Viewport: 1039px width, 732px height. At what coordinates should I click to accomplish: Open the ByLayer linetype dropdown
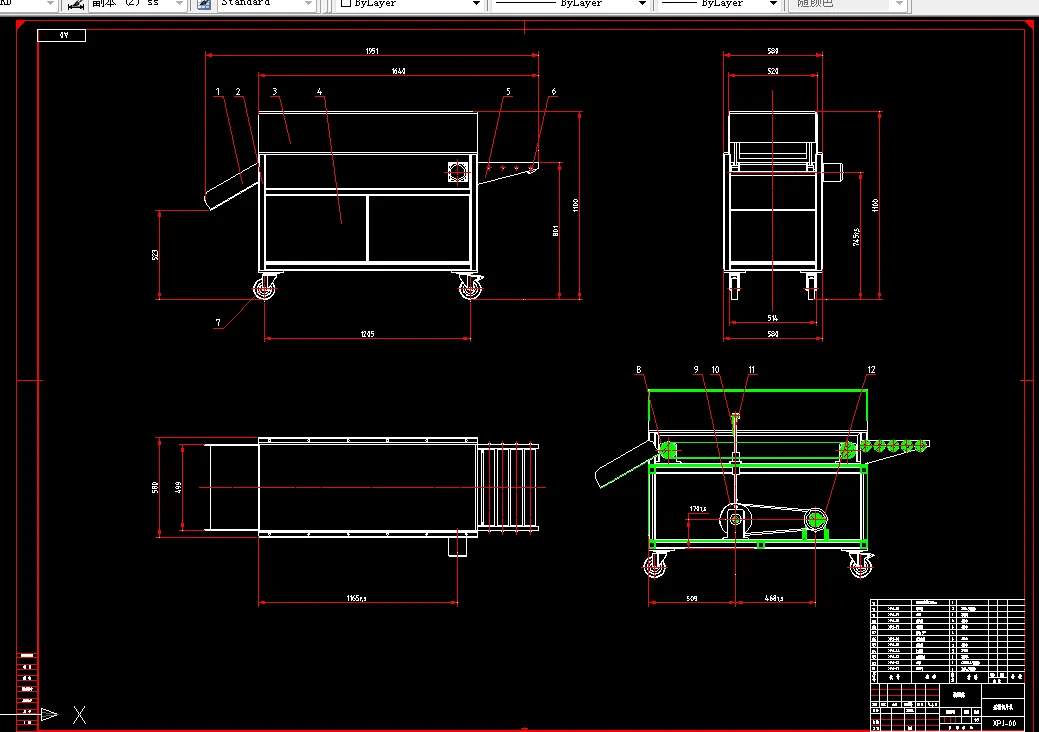pos(571,4)
